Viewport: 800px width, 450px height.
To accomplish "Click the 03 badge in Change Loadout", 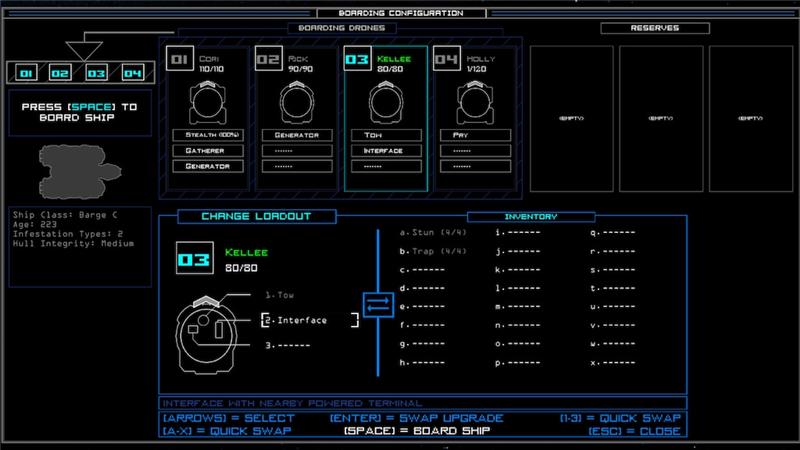I will [x=194, y=259].
